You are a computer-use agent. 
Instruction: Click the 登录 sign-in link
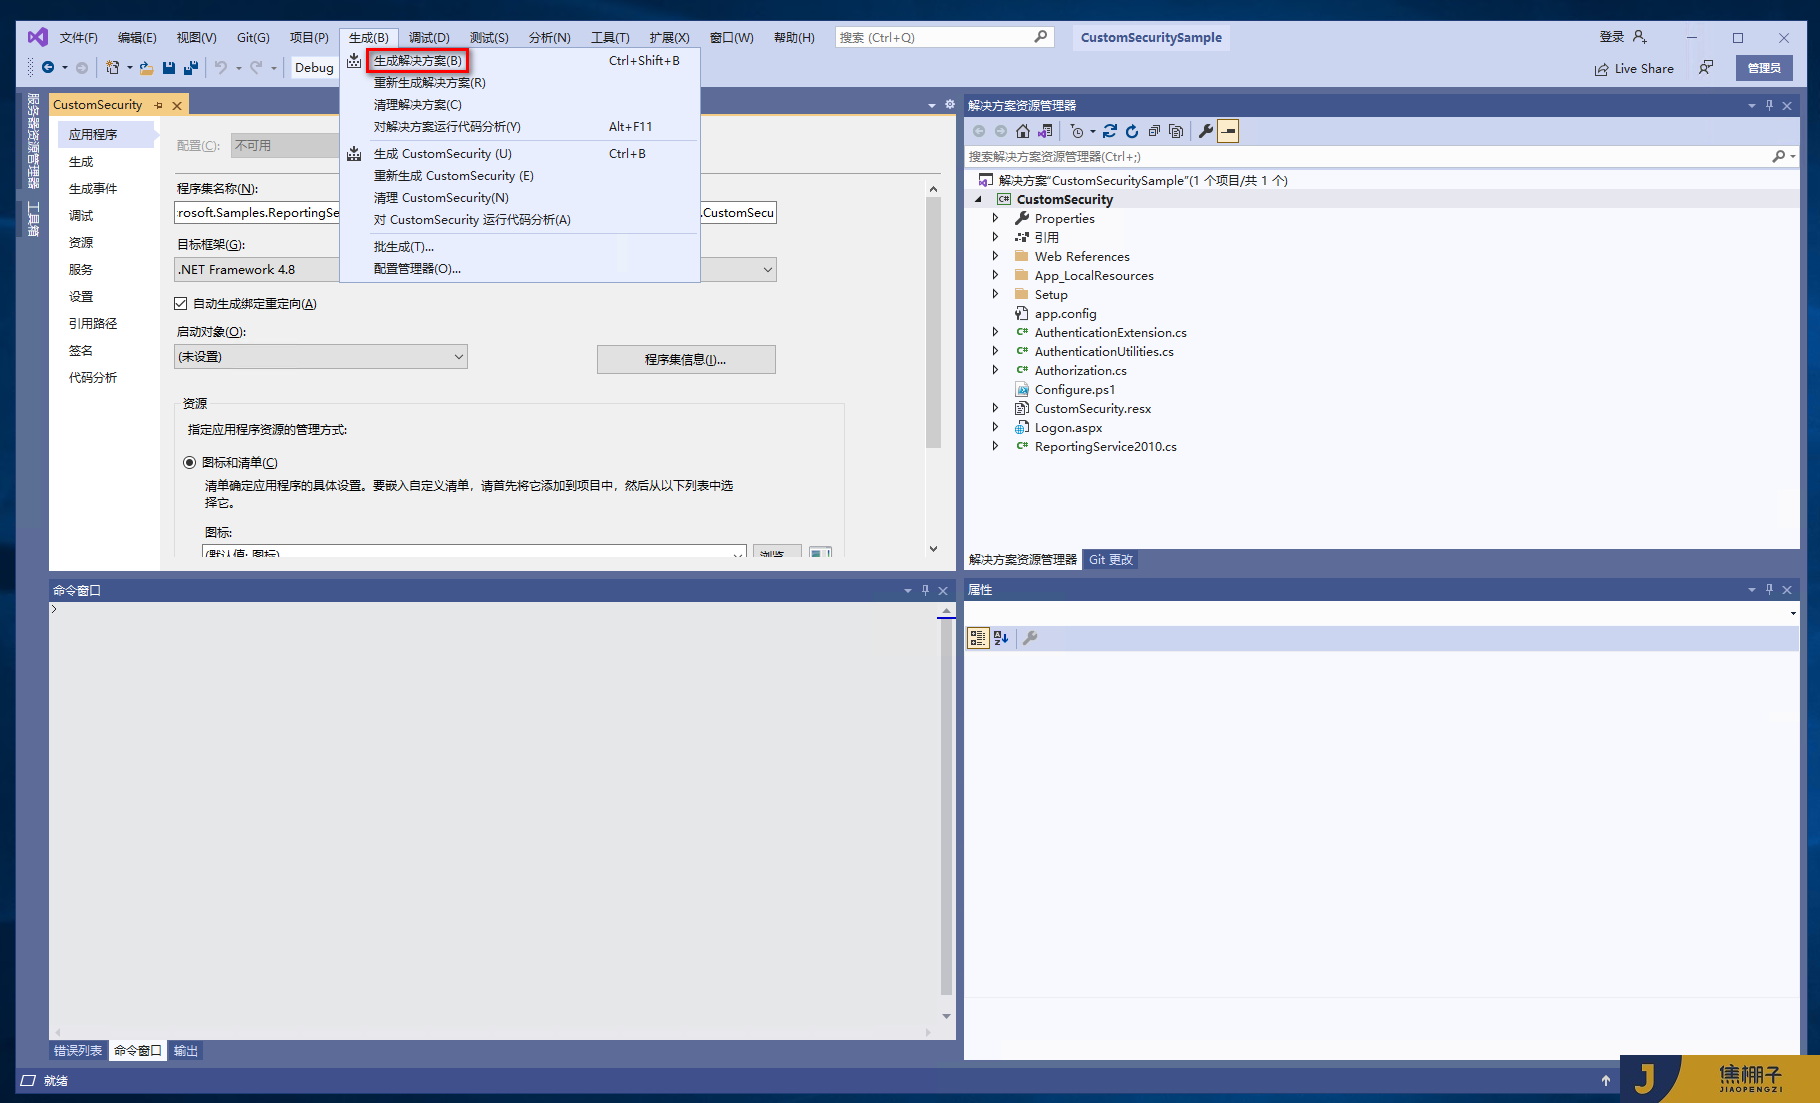coord(1611,37)
